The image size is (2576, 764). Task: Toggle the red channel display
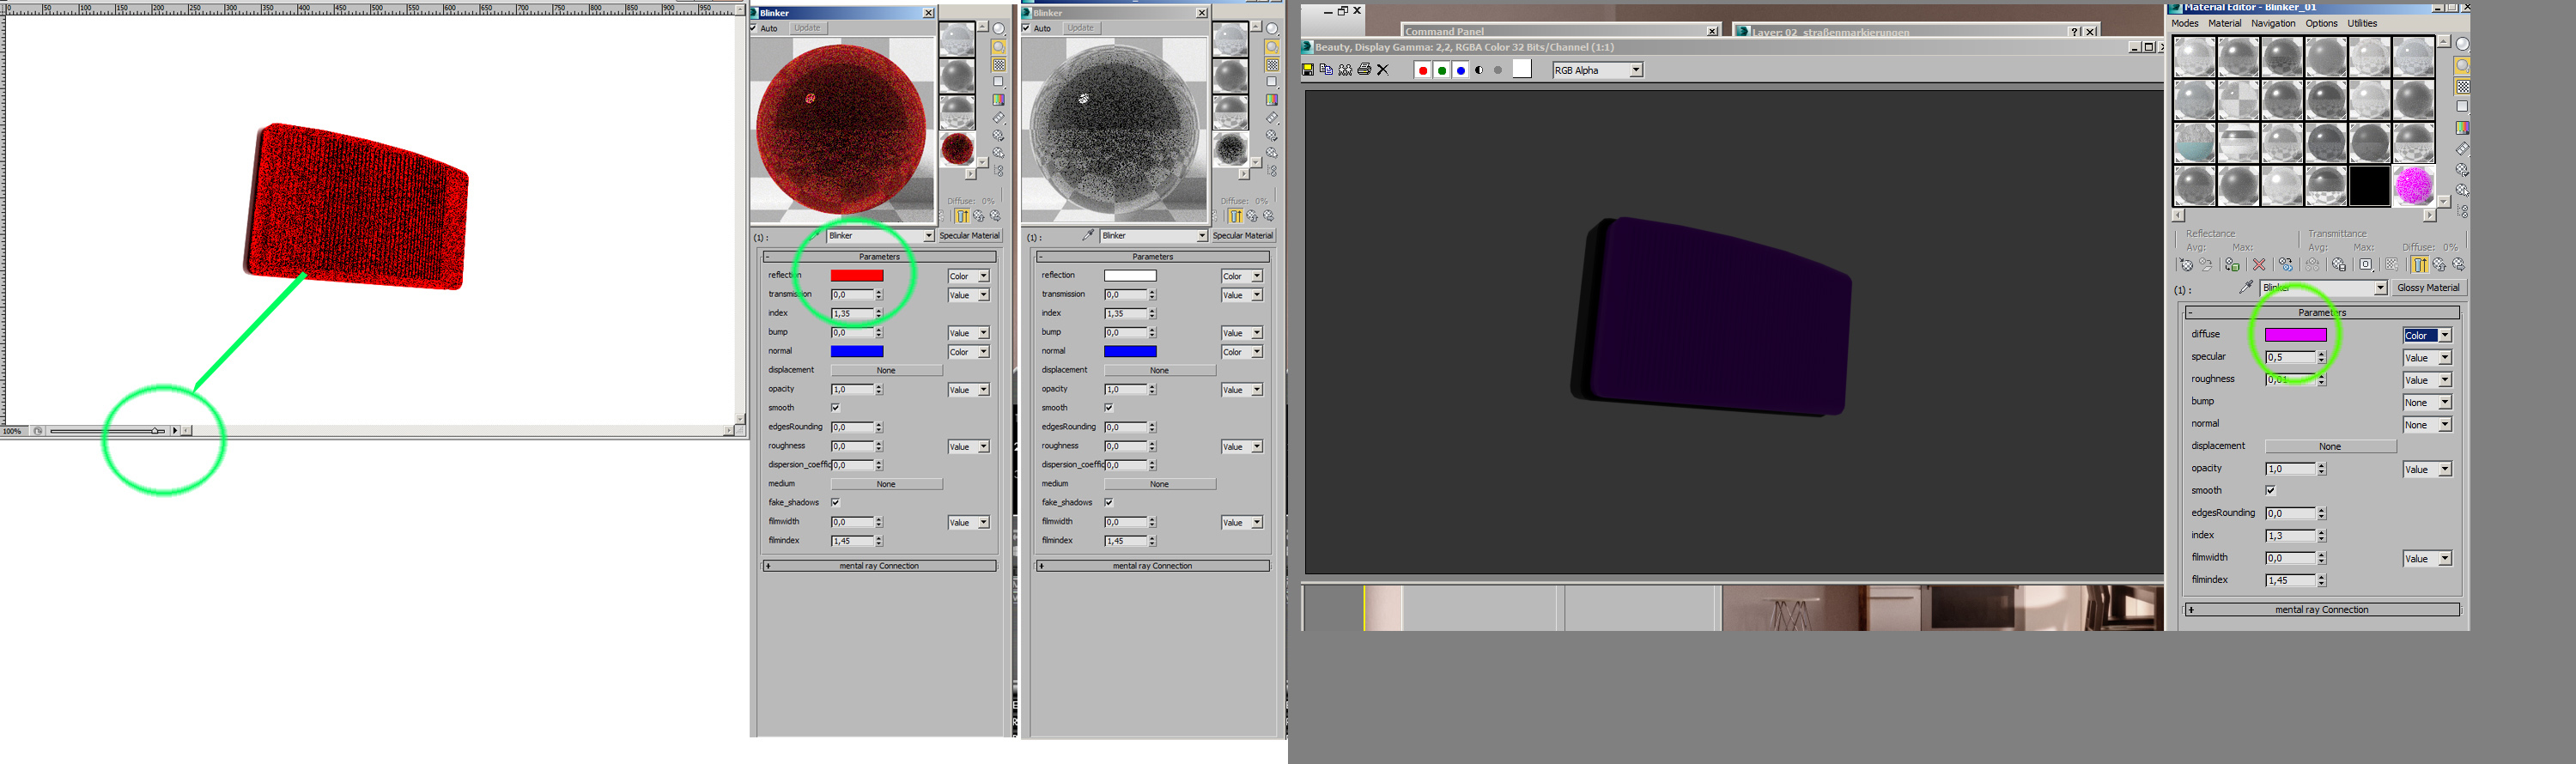click(1423, 70)
